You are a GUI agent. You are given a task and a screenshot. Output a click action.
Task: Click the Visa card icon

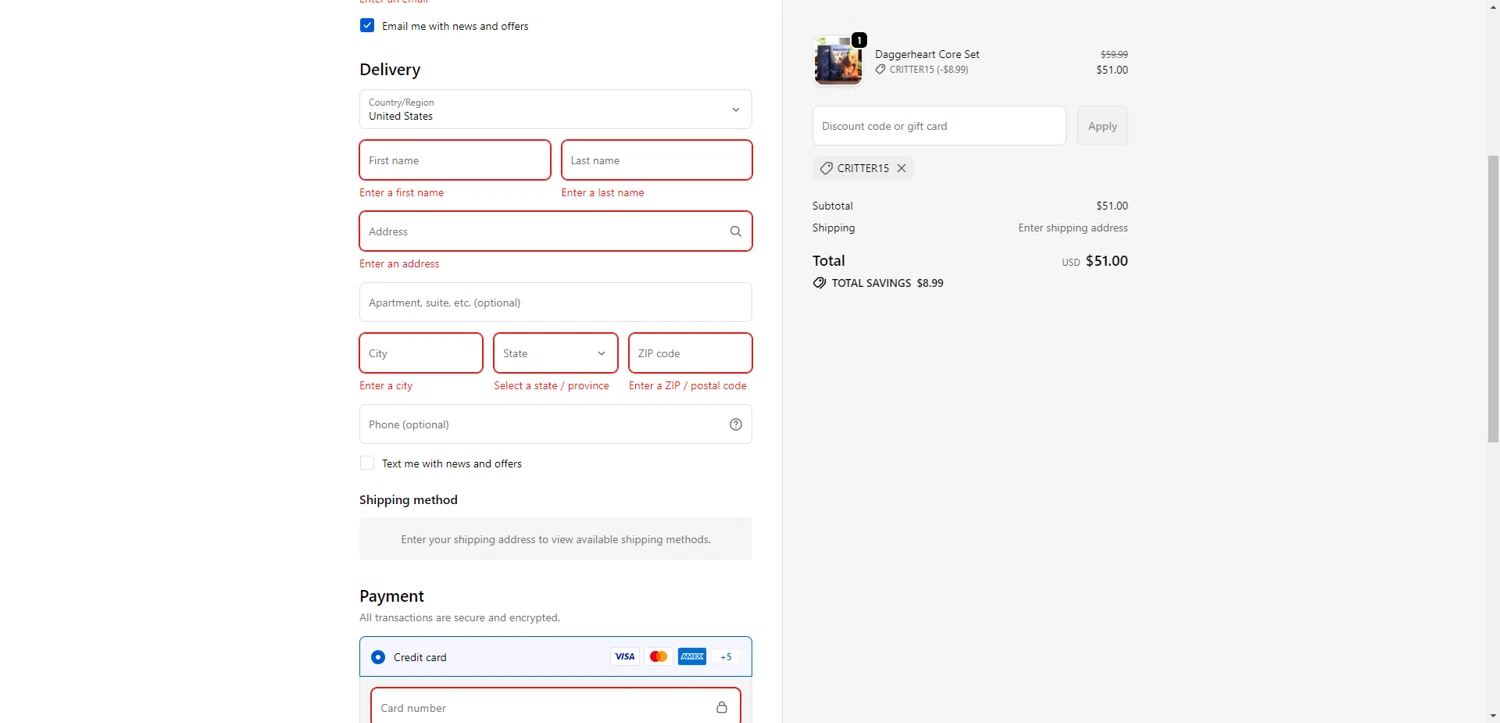(624, 657)
